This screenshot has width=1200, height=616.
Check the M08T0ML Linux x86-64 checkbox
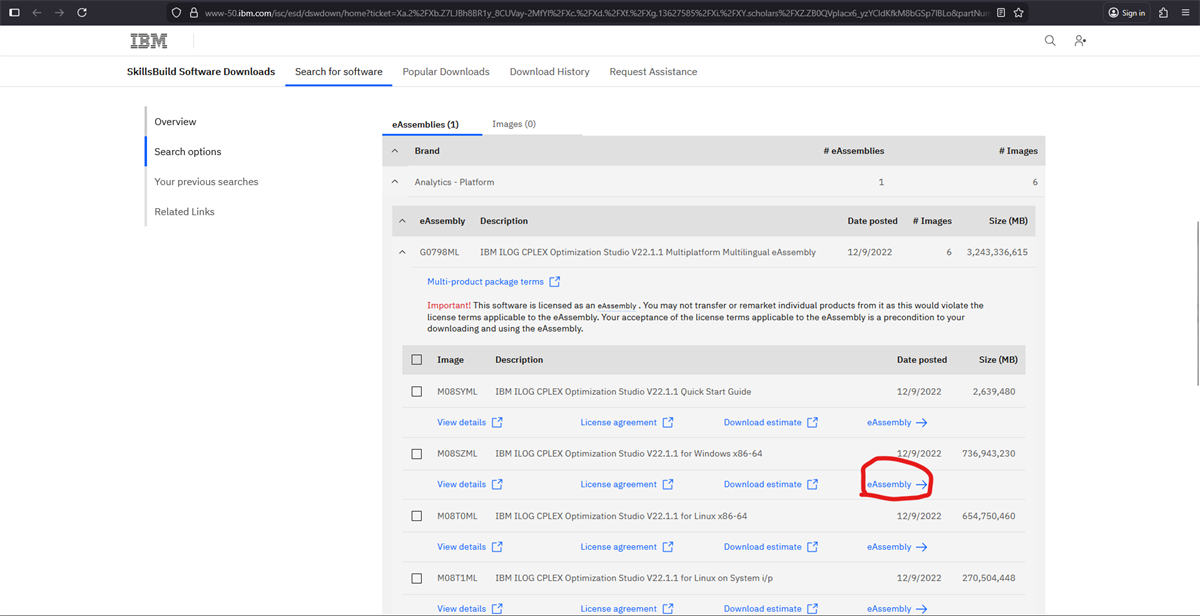(x=417, y=516)
